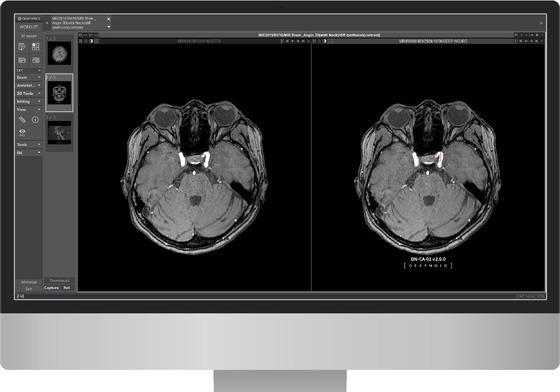Image resolution: width=560 pixels, height=392 pixels.
Task: Click the Exit button
Action: 29,288
